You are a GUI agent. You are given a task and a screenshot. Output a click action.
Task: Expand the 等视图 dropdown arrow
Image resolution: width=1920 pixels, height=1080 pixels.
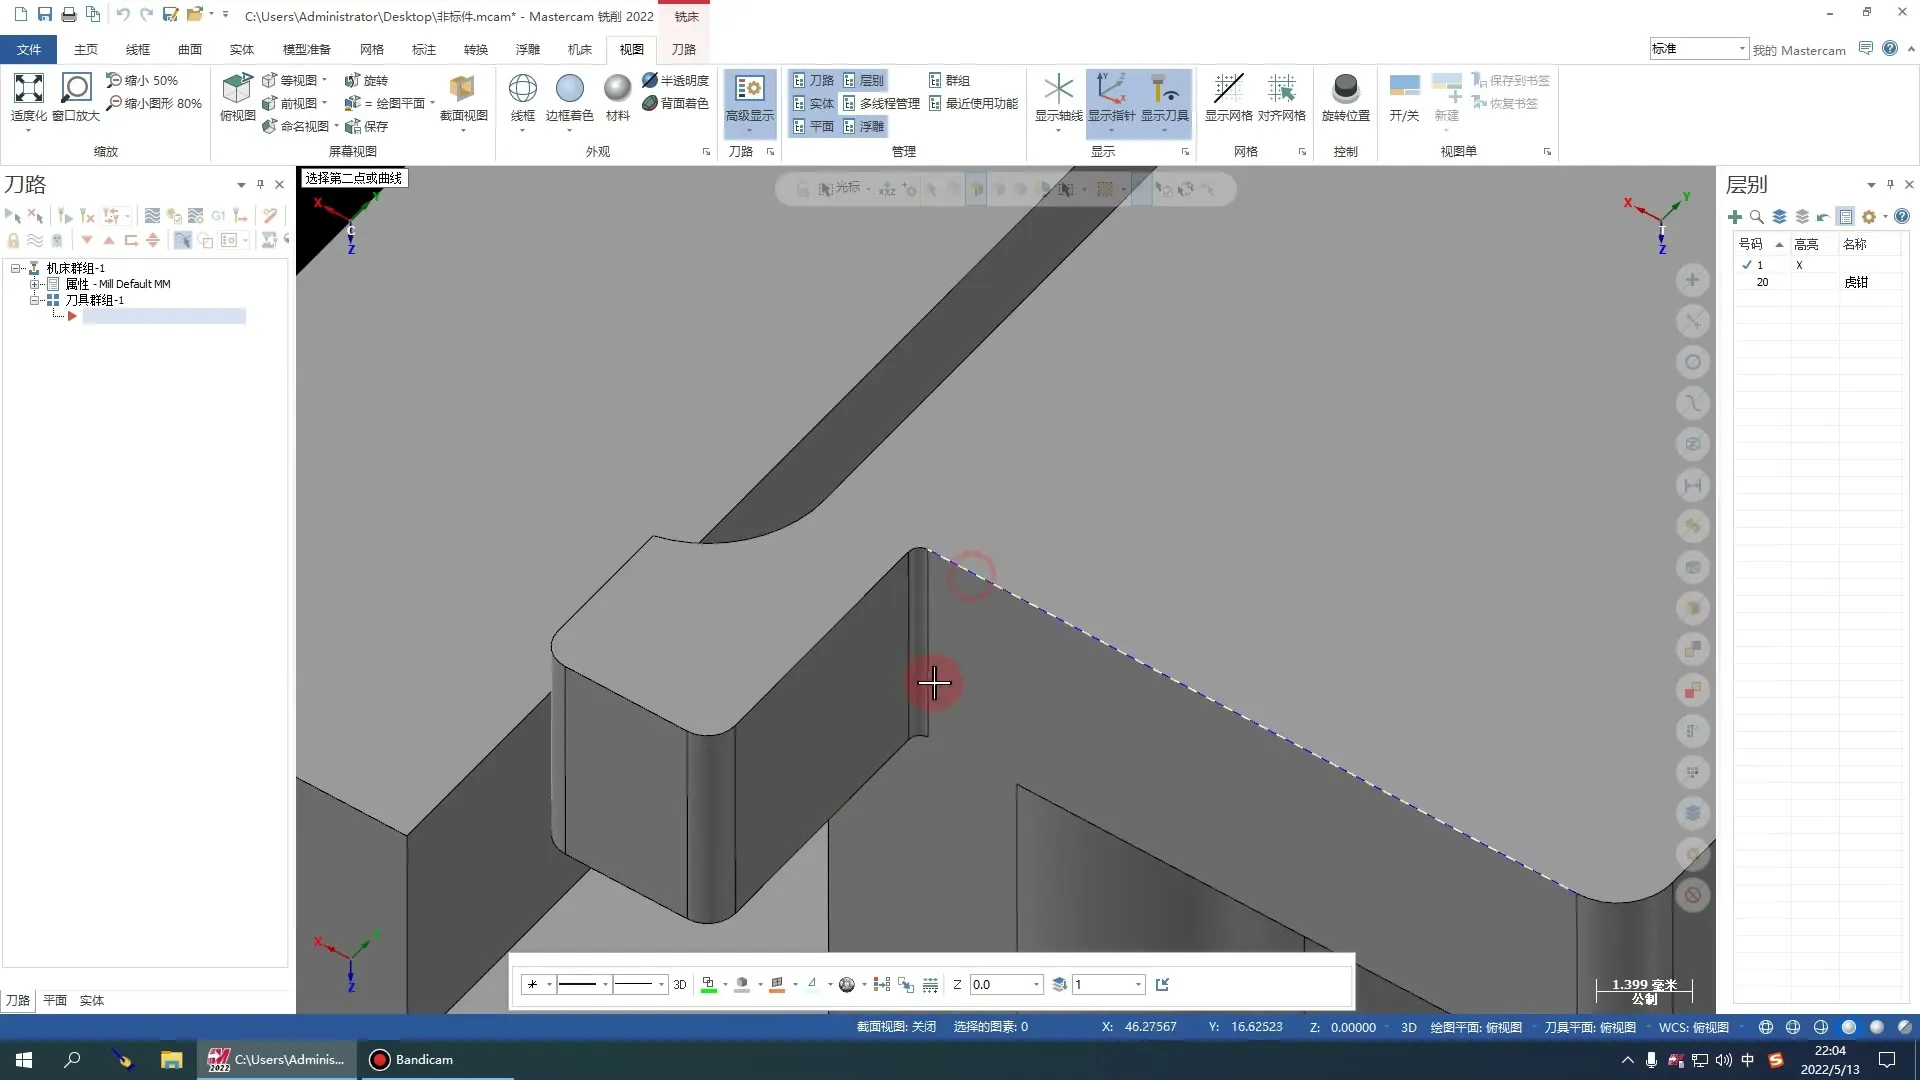[324, 80]
